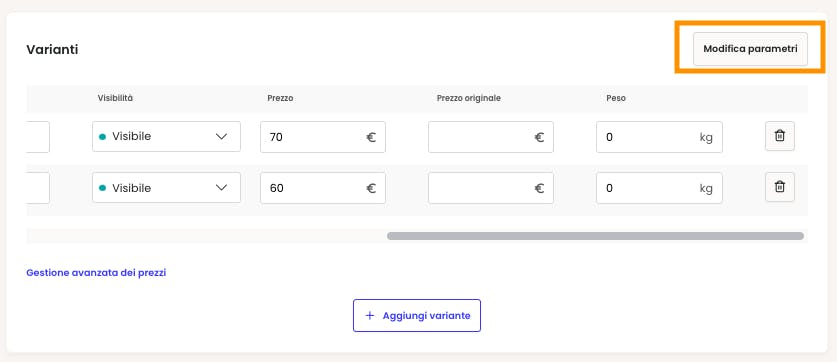Expand first row visibility chevron arrow
This screenshot has width=837, height=362.
221,137
